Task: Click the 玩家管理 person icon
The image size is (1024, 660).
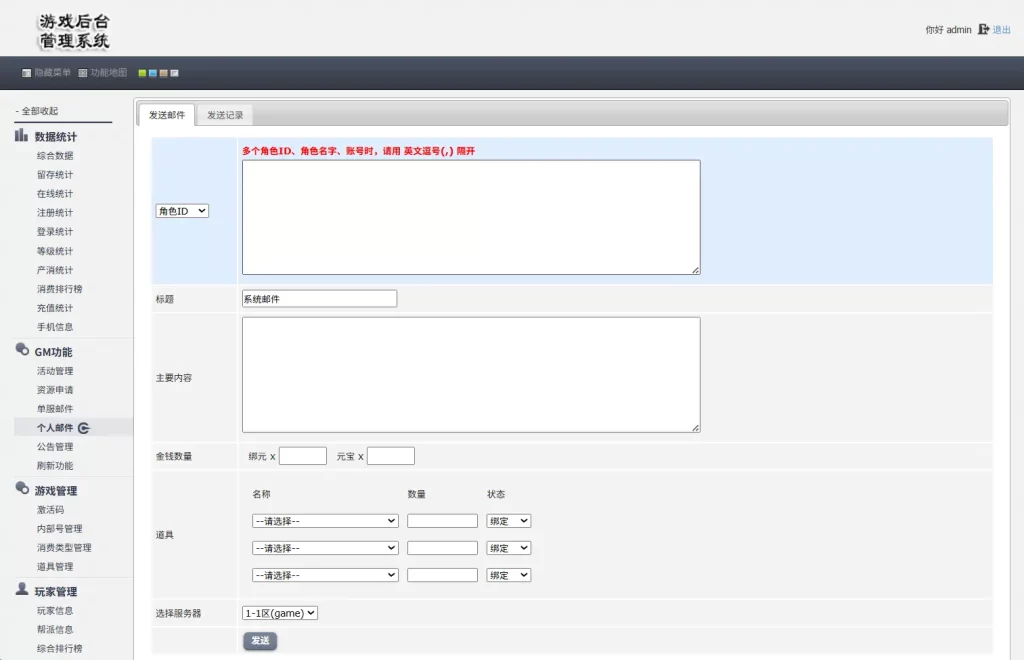Action: click(22, 590)
